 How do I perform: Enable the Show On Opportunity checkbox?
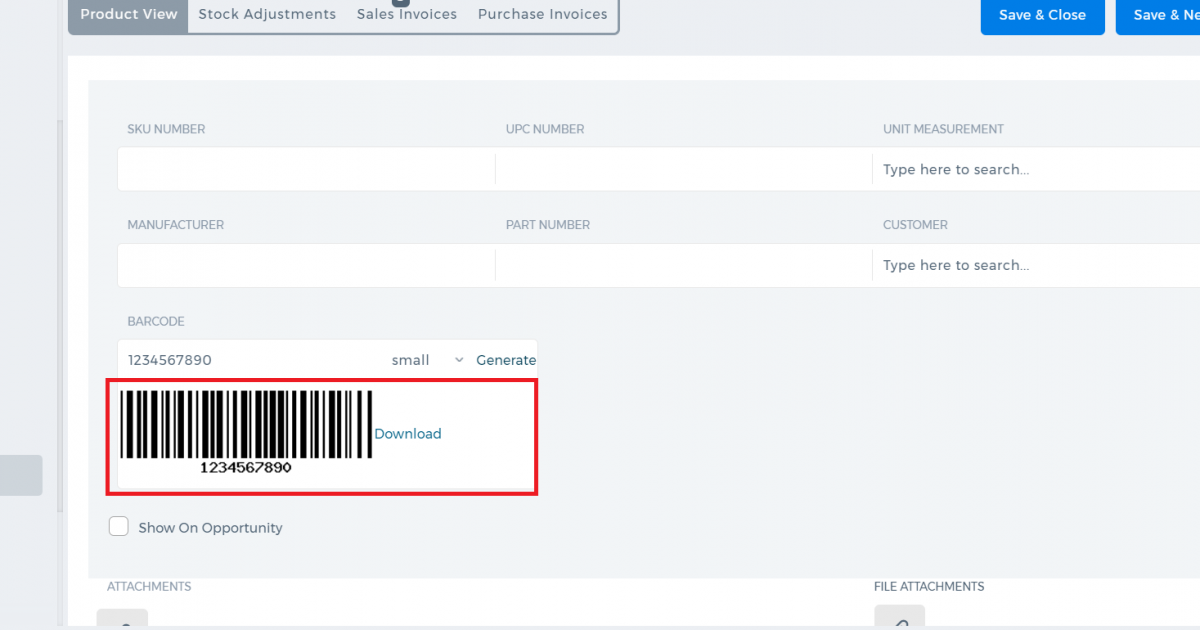(x=119, y=527)
